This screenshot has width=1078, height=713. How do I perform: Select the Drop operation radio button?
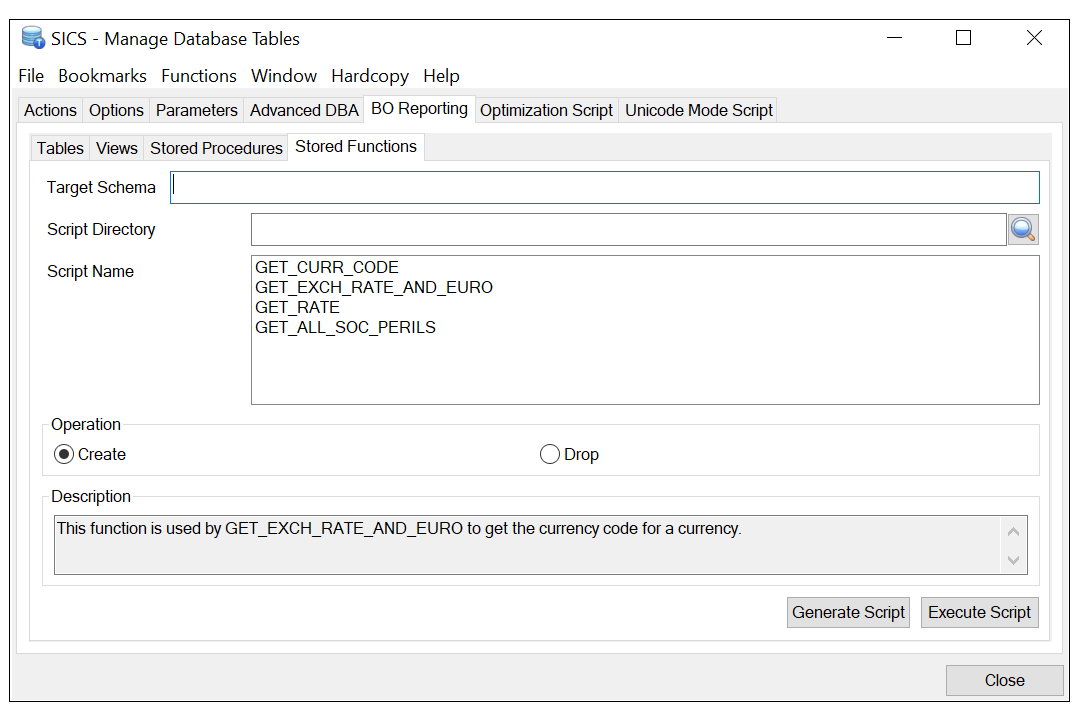(549, 455)
